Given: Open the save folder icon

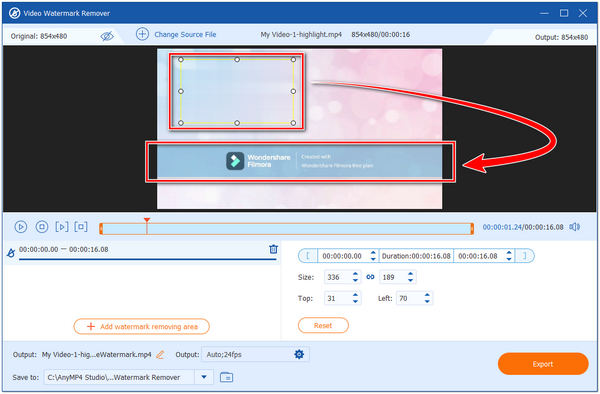Looking at the screenshot, I should tap(227, 377).
